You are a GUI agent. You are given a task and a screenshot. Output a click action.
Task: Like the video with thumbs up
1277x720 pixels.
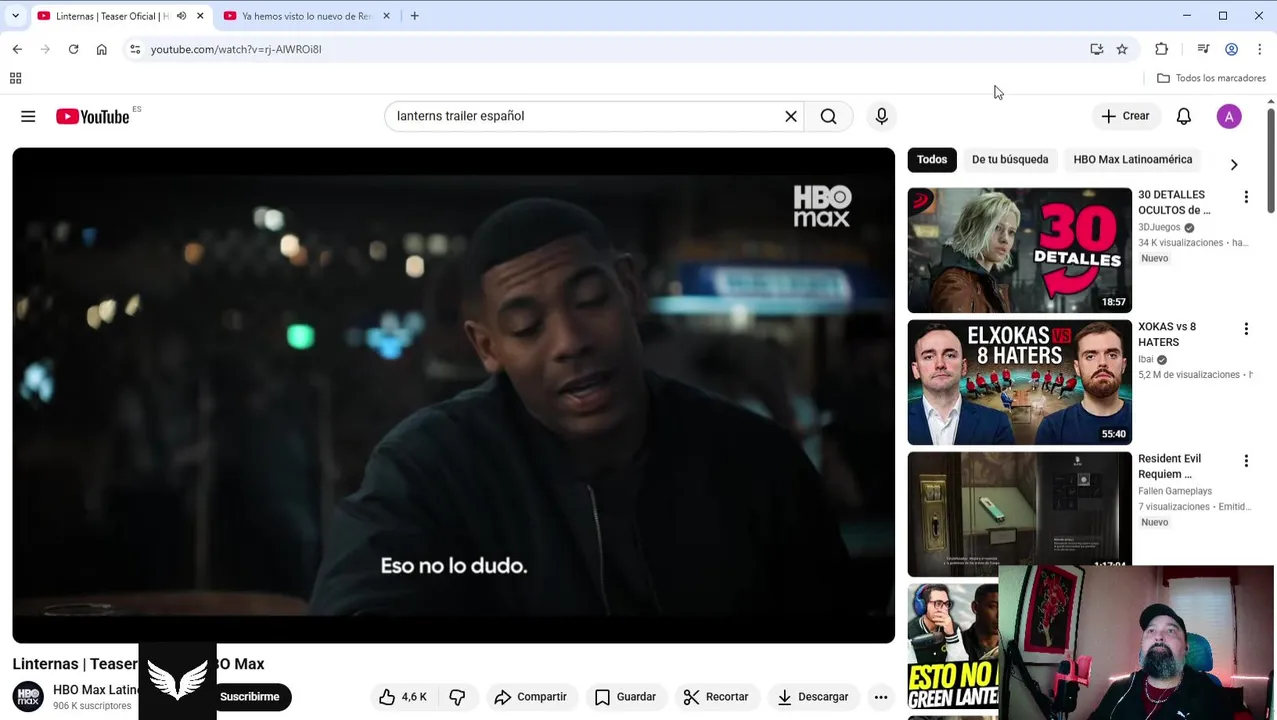point(402,697)
